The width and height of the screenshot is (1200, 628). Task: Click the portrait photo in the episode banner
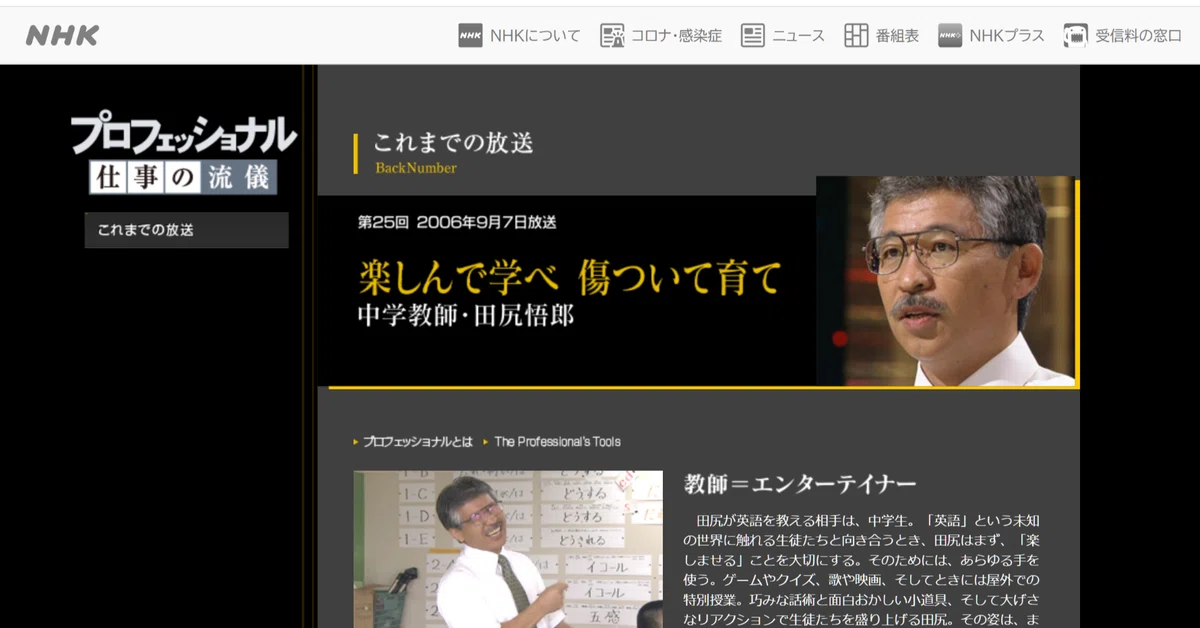coord(946,281)
